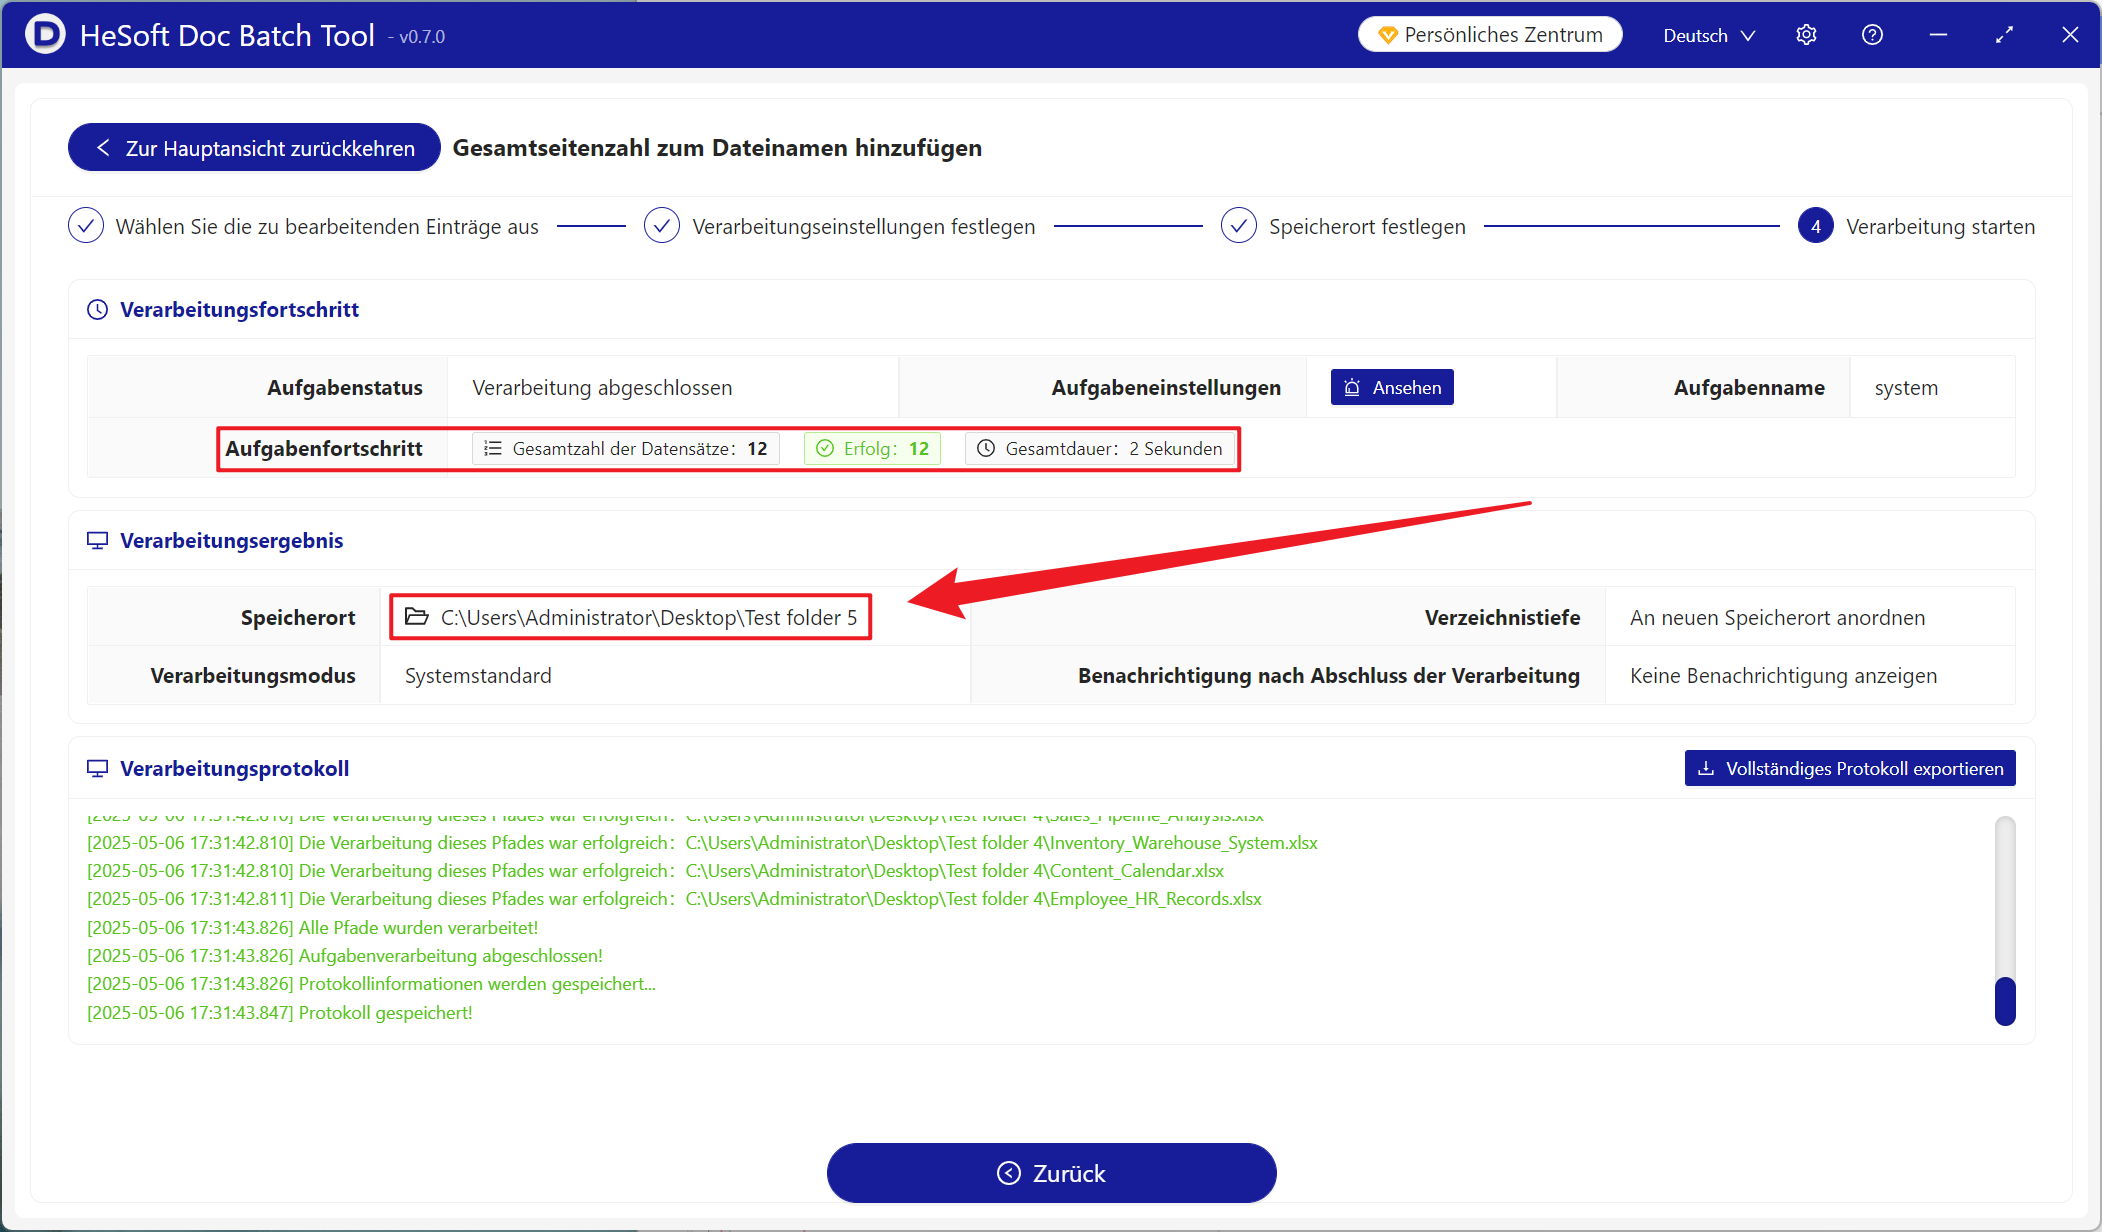This screenshot has width=2102, height=1232.
Task: Click log line Inventory_Warehouse_System.xlsx
Action: [702, 843]
